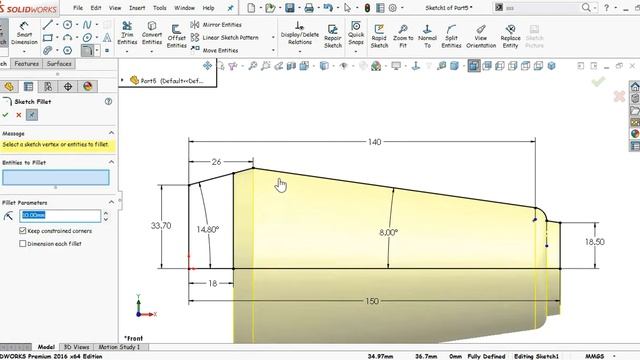The width and height of the screenshot is (640, 360).
Task: Open ConfigurationManager tab icon
Action: coord(48,87)
